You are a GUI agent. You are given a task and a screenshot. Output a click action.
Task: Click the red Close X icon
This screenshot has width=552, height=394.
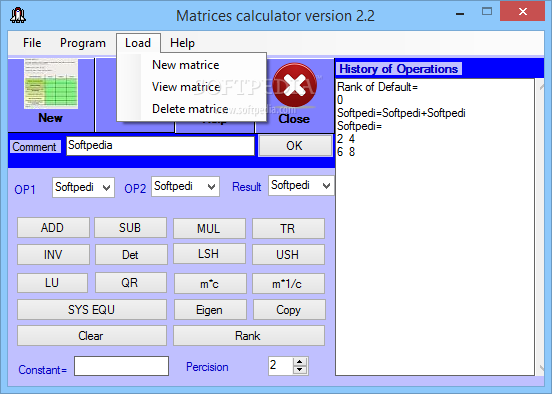pos(295,86)
